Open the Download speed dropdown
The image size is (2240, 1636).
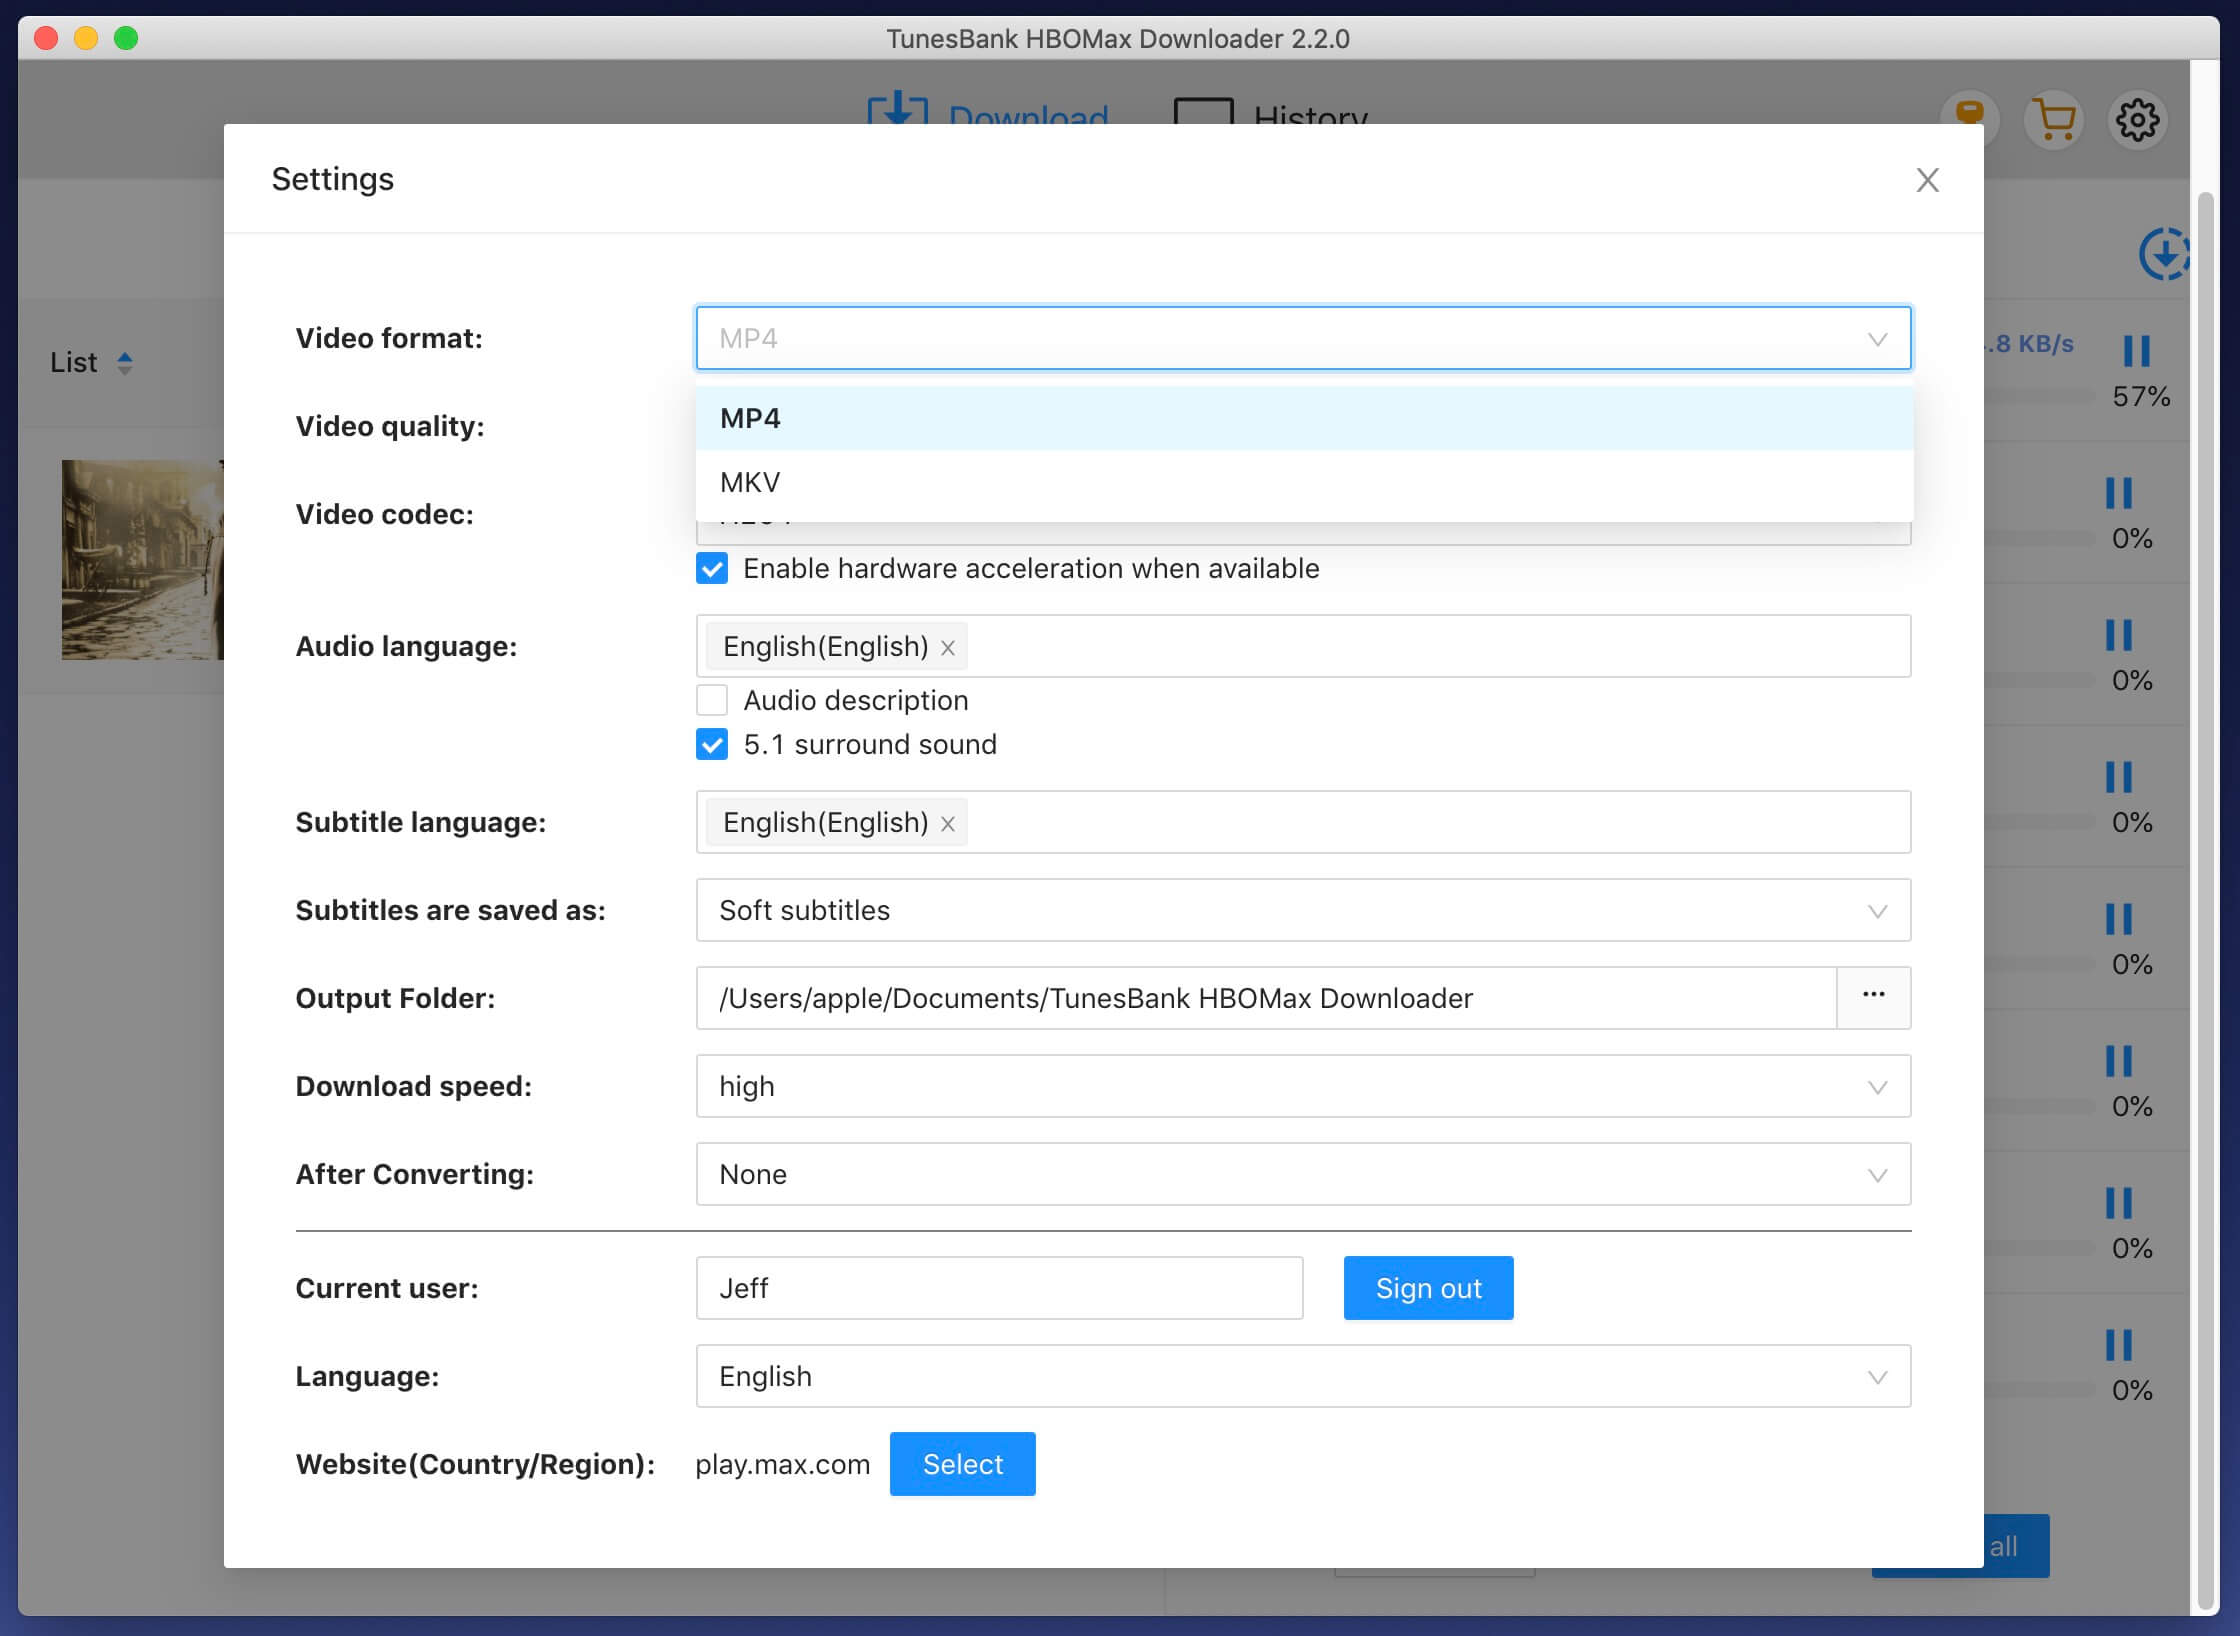click(1303, 1086)
